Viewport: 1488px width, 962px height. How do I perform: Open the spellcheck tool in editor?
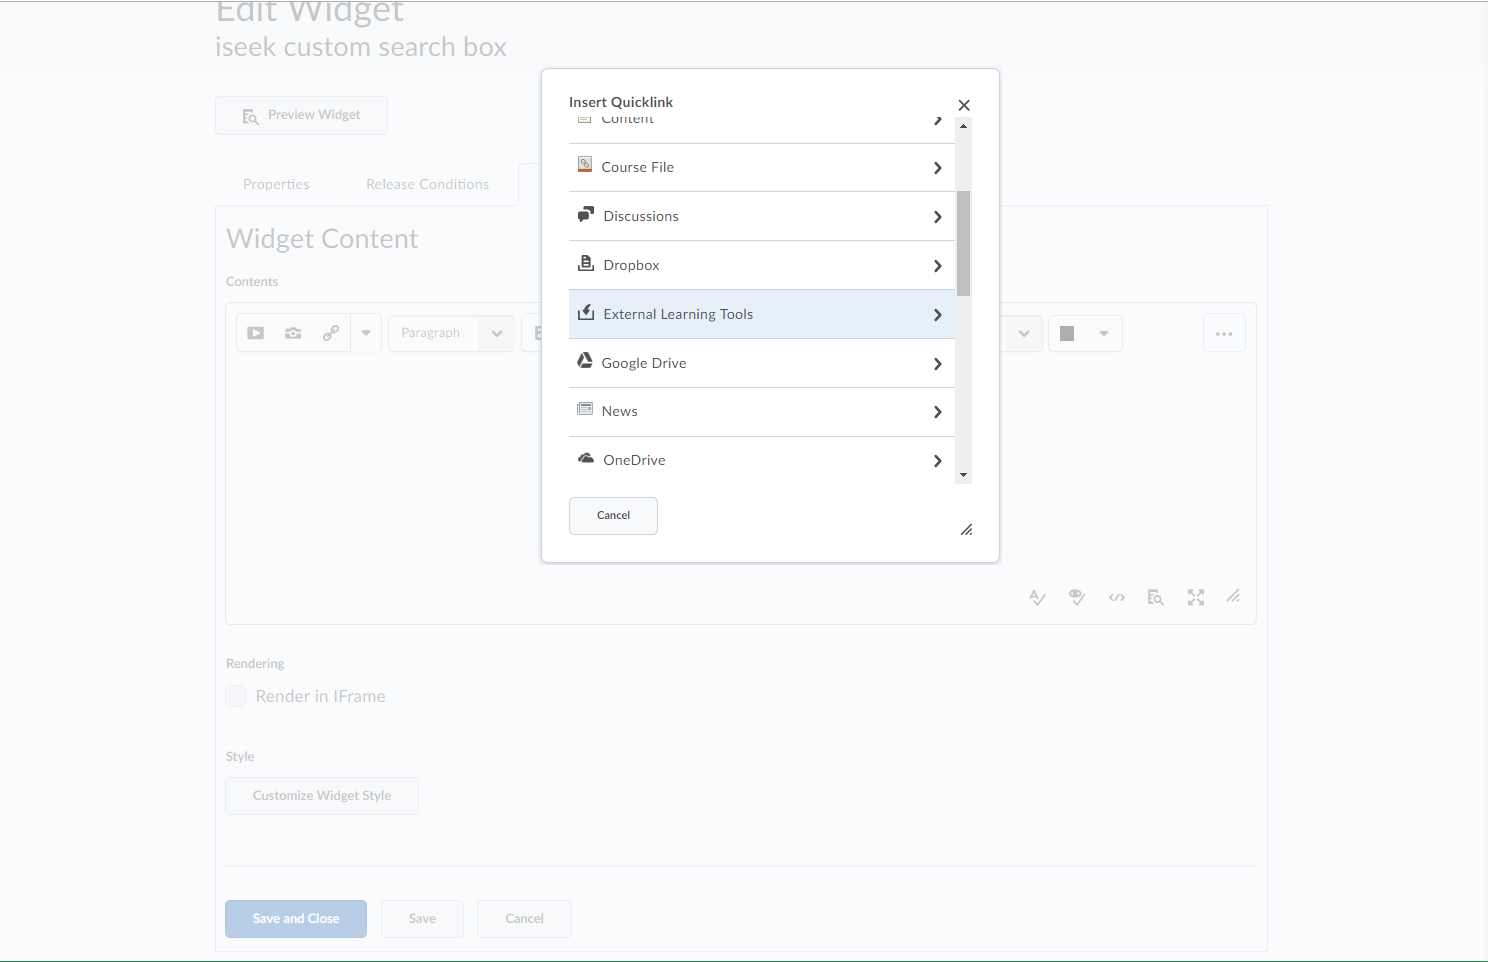[x=1037, y=597]
